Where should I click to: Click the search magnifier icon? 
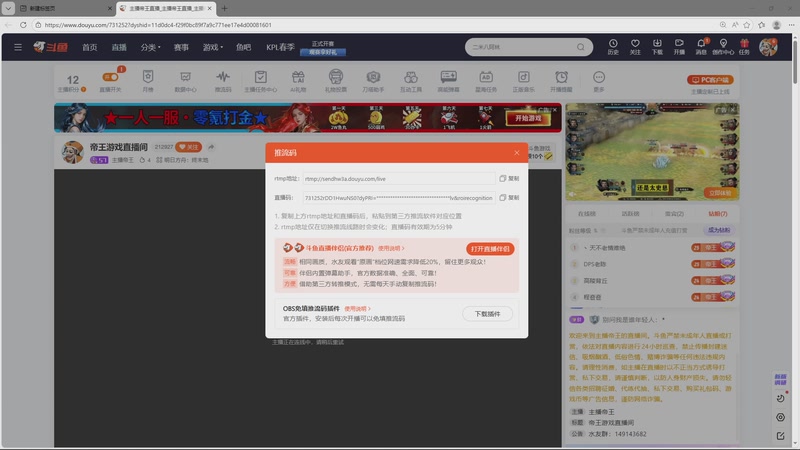click(x=581, y=47)
